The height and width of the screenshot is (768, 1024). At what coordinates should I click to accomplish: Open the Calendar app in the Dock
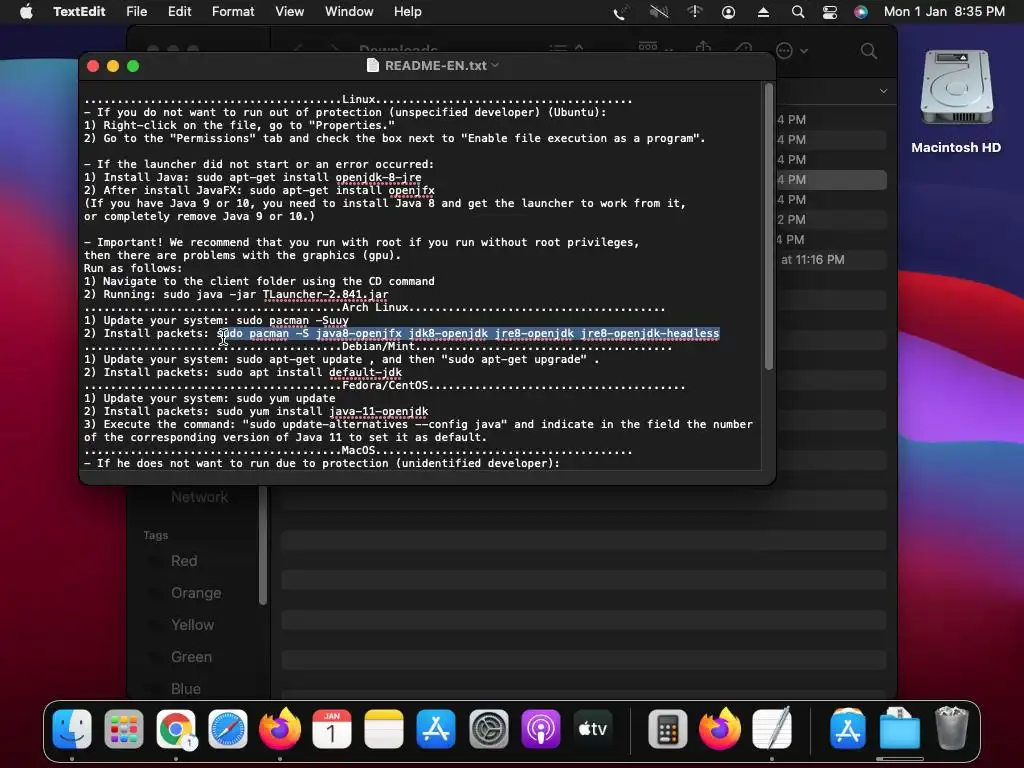[x=332, y=729]
